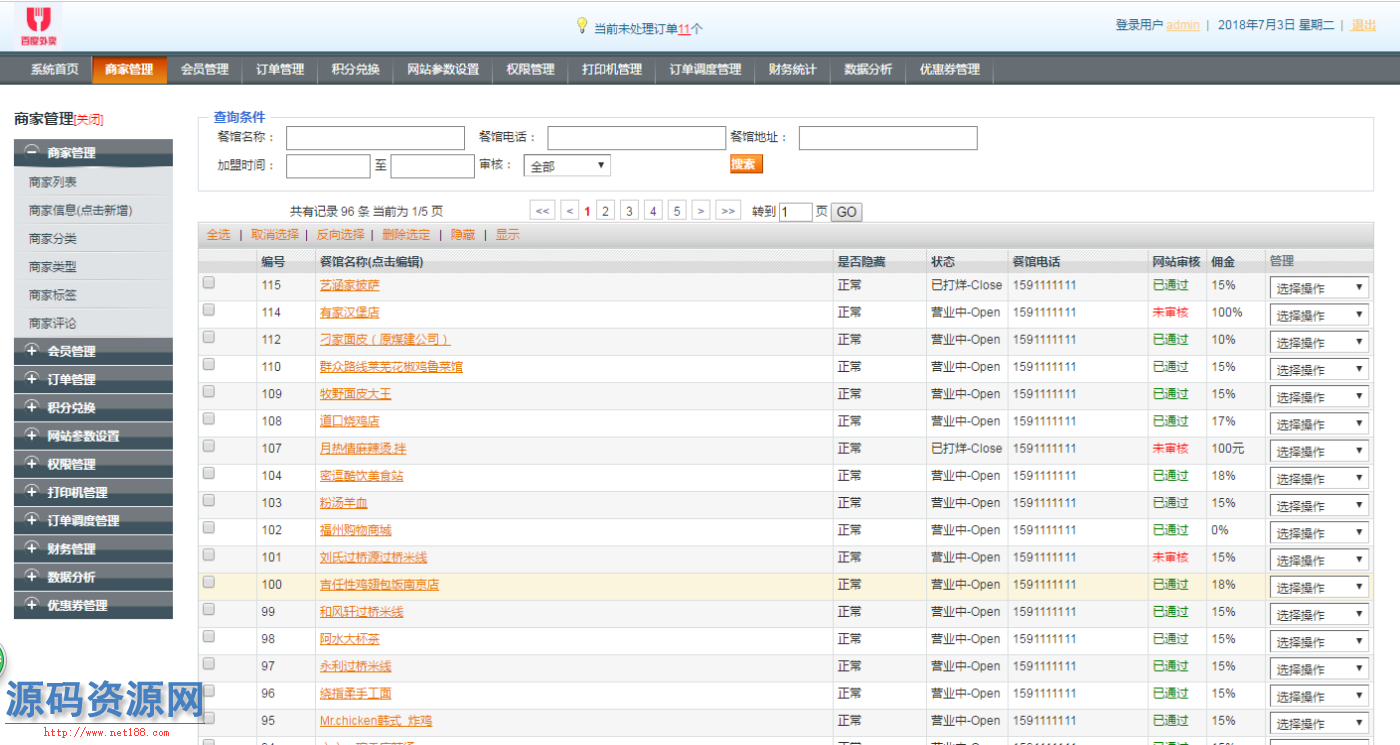Open 选择操作 dropdown for 和风轩过桥米线
Screen dimensions: 1400x745
point(1319,614)
